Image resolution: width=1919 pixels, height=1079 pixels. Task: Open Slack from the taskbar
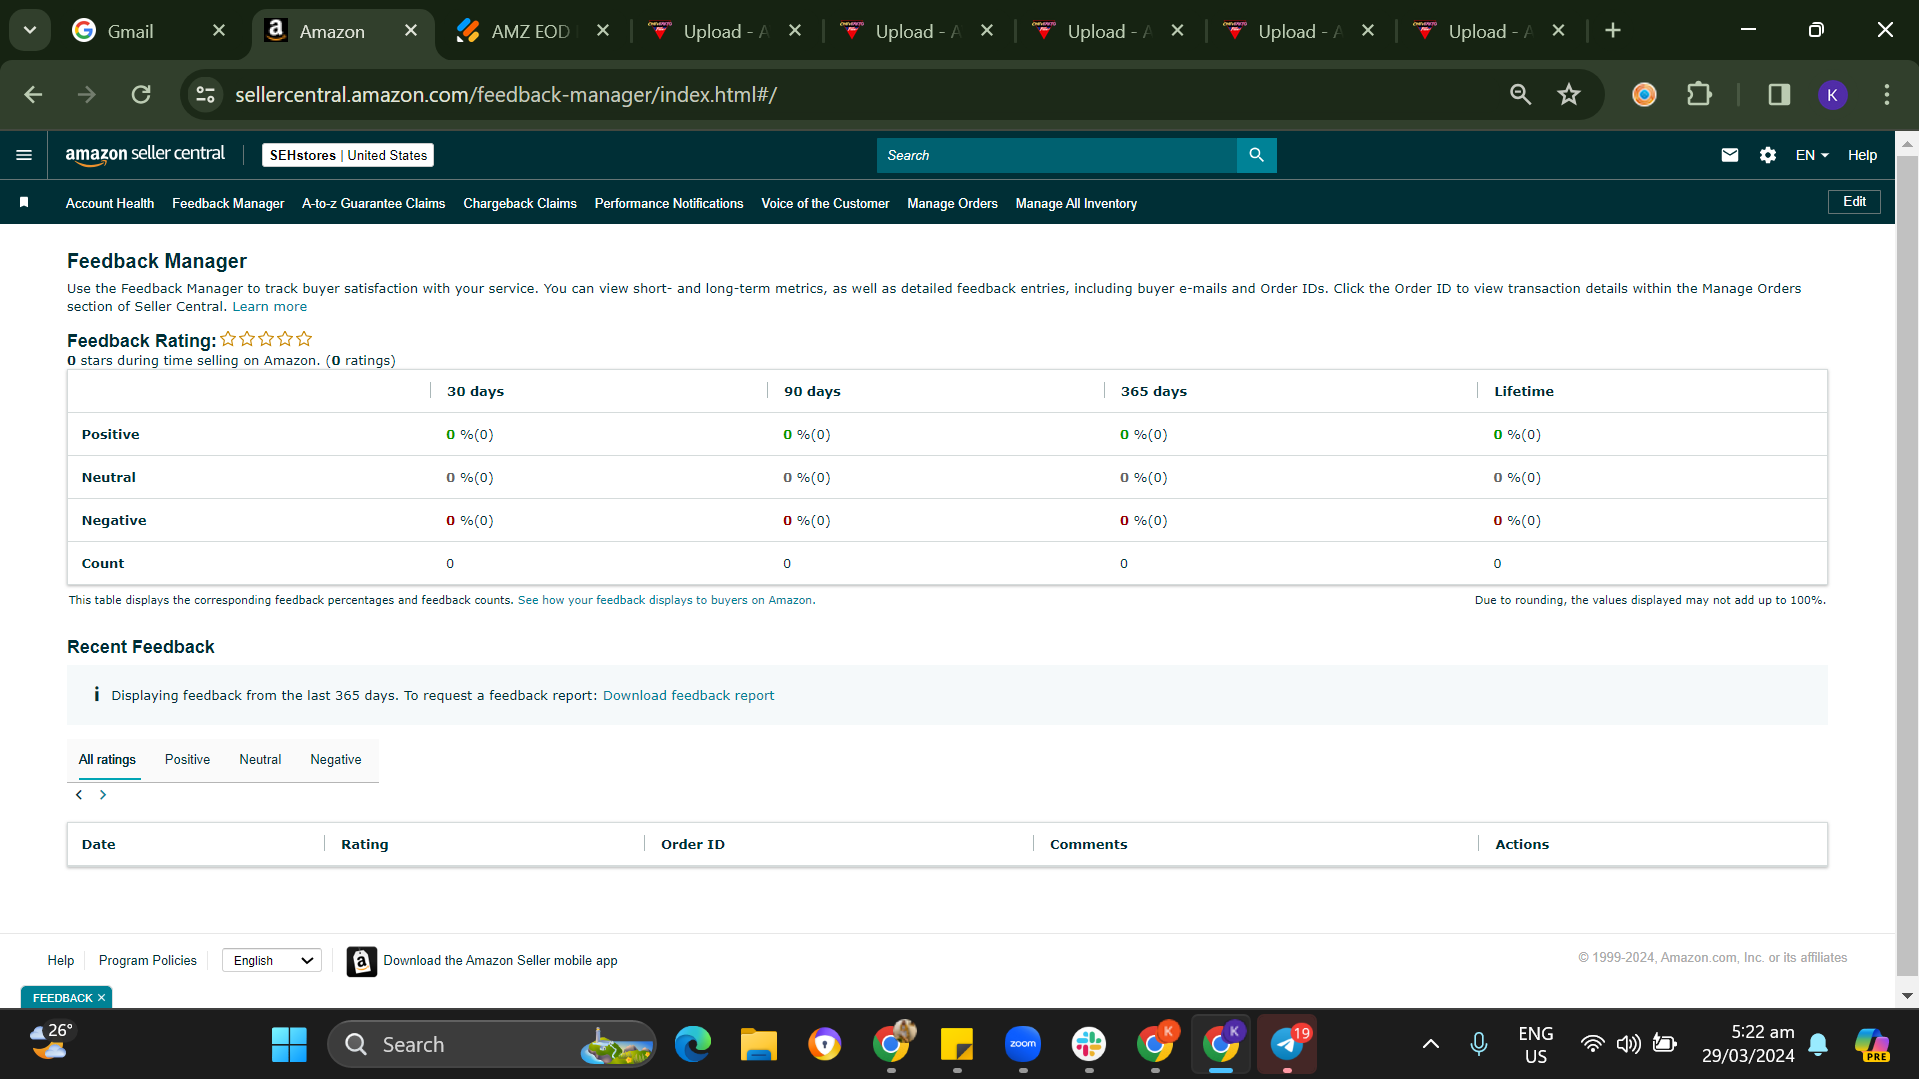[x=1088, y=1044]
